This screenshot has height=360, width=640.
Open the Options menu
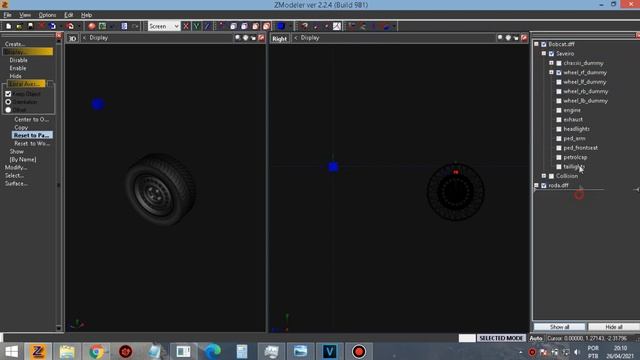click(x=47, y=15)
